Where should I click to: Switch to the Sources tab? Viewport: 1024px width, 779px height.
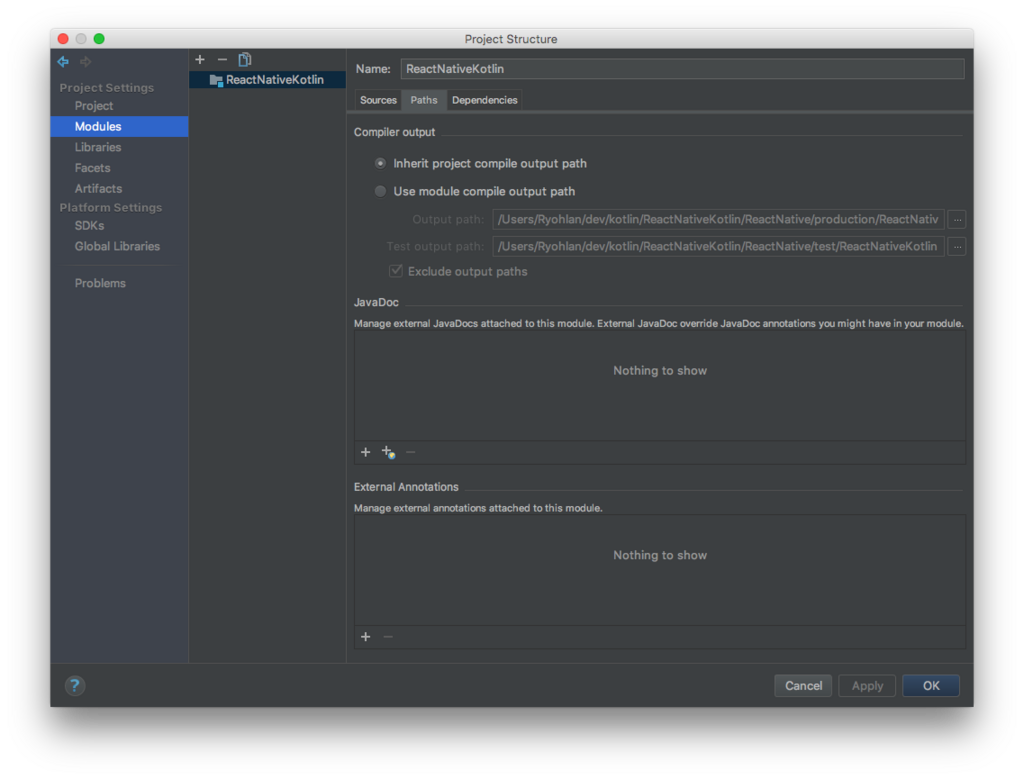pyautogui.click(x=378, y=100)
